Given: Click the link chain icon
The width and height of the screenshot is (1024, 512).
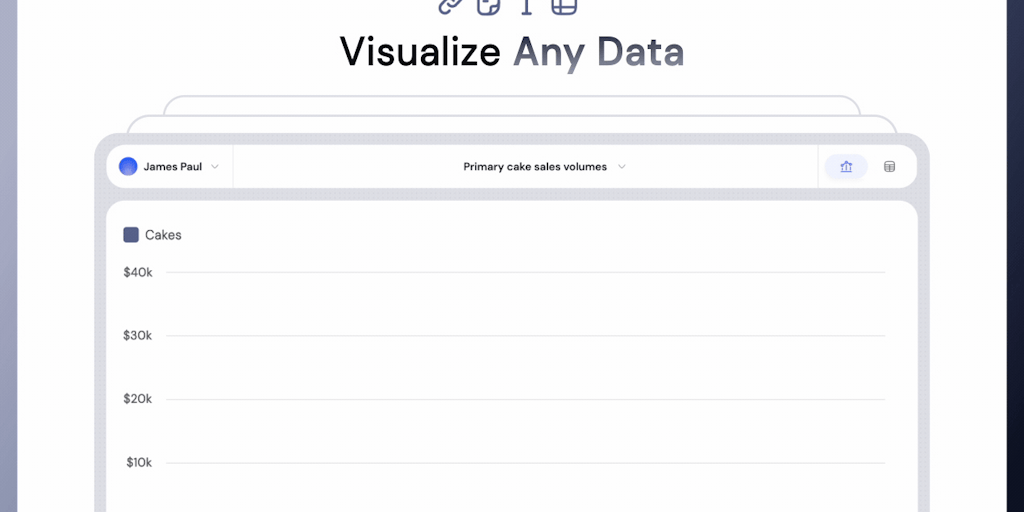Looking at the screenshot, I should (x=450, y=6).
